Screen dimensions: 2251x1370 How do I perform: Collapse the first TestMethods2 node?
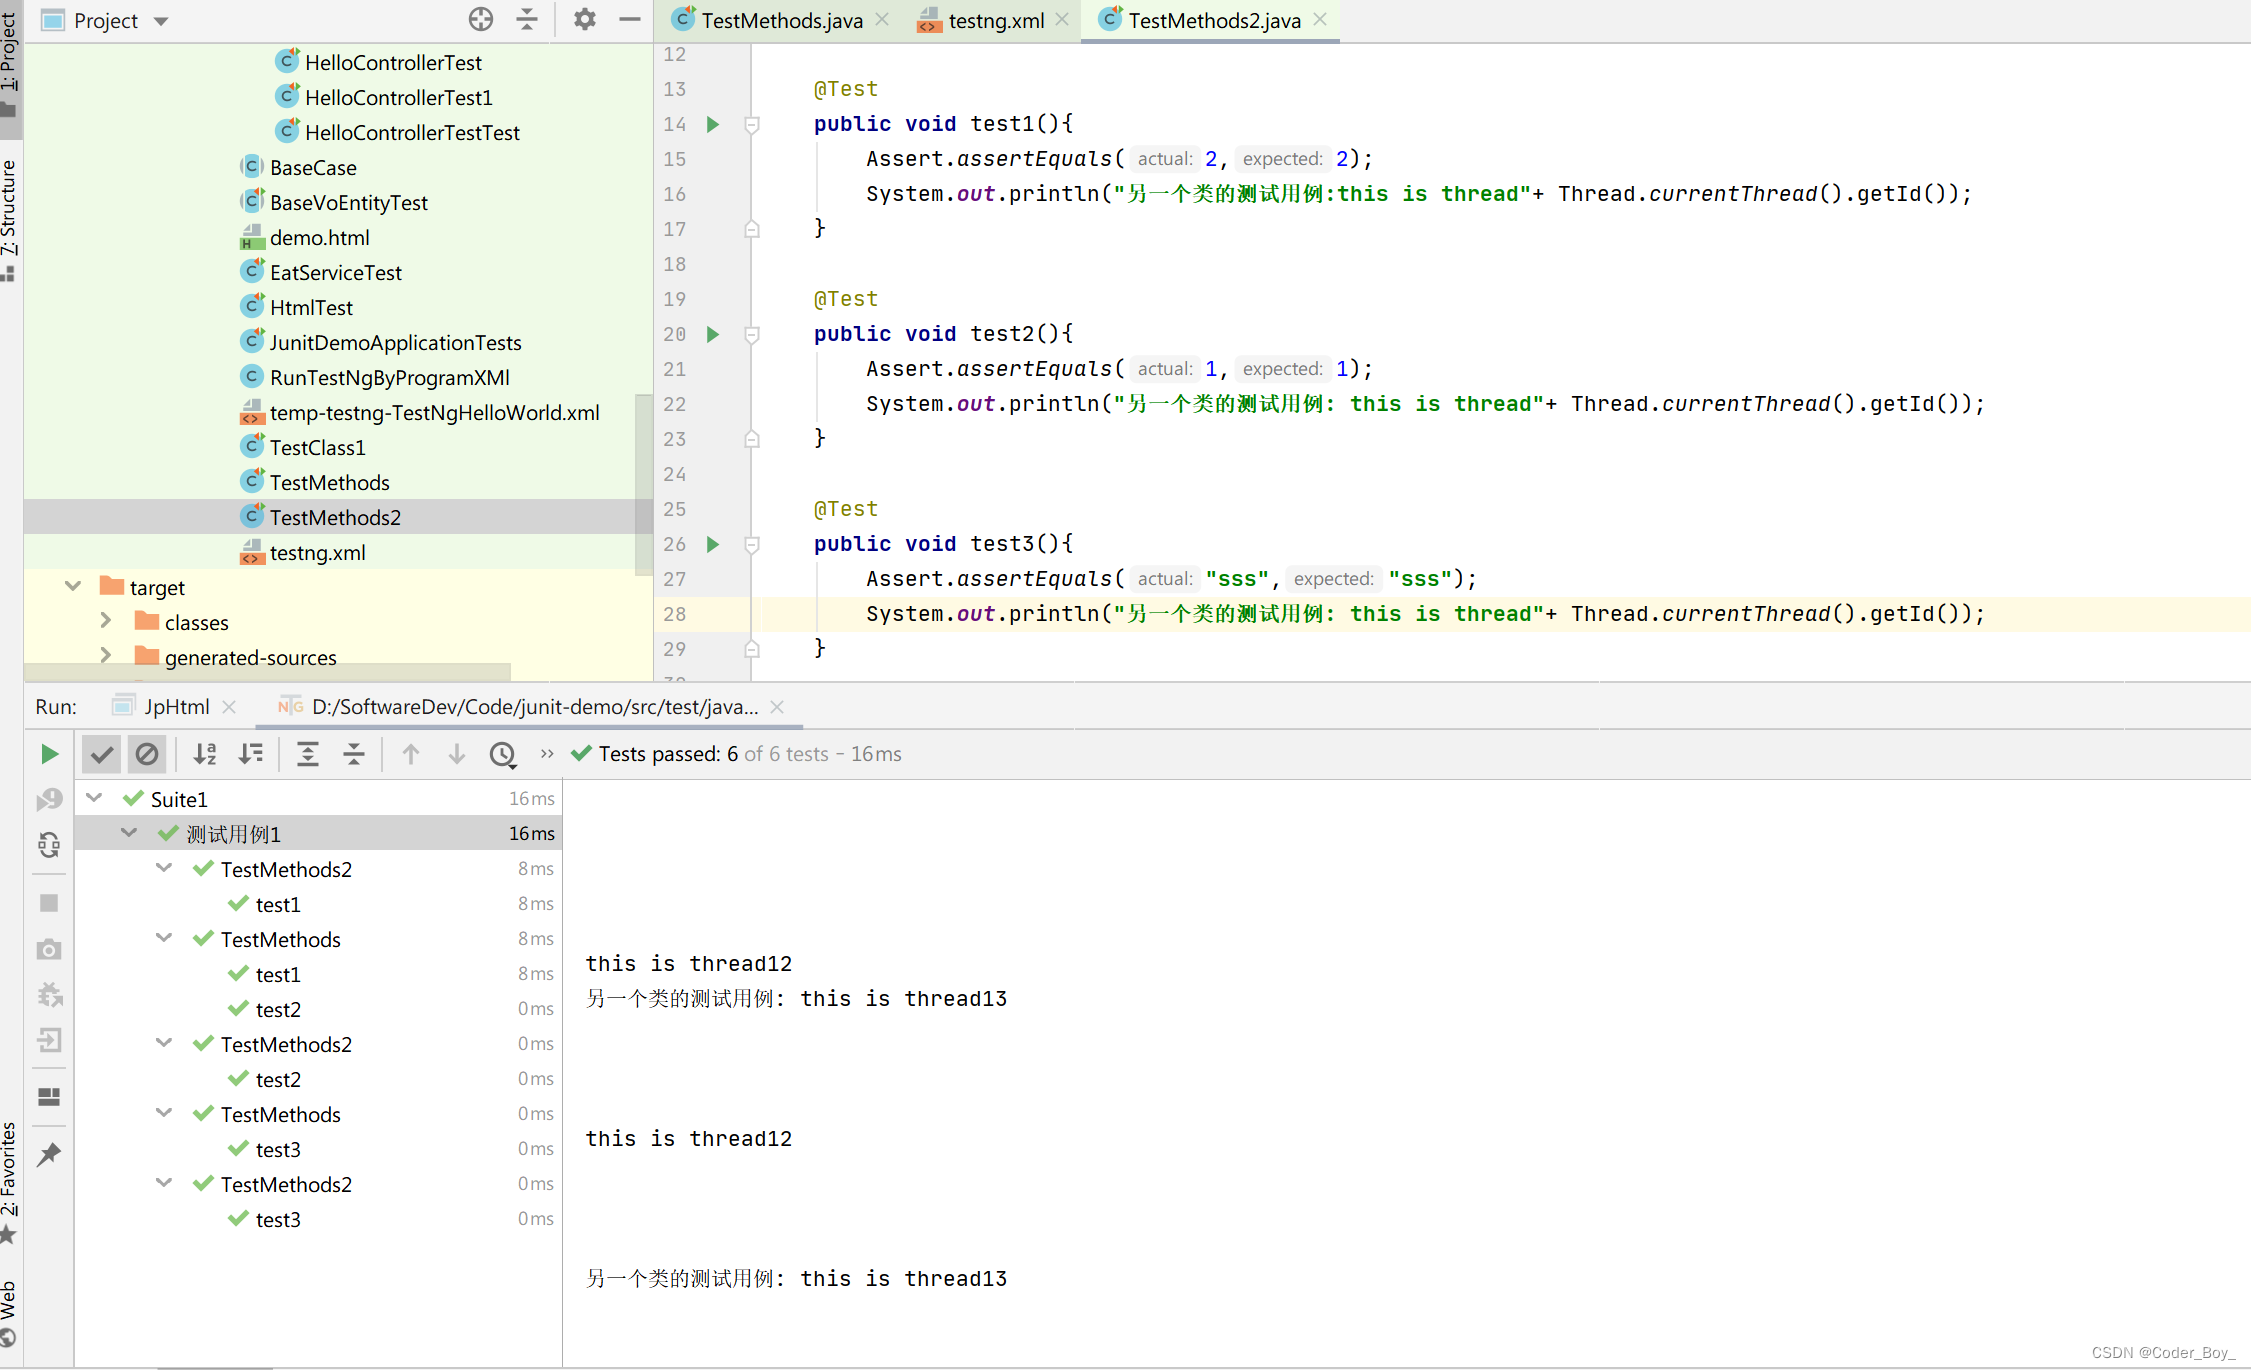pyautogui.click(x=165, y=868)
